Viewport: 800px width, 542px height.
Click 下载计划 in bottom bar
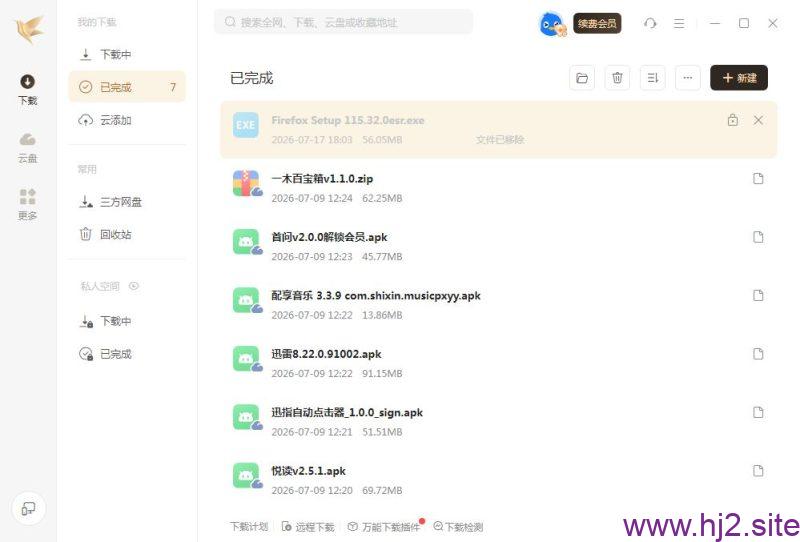pos(249,527)
